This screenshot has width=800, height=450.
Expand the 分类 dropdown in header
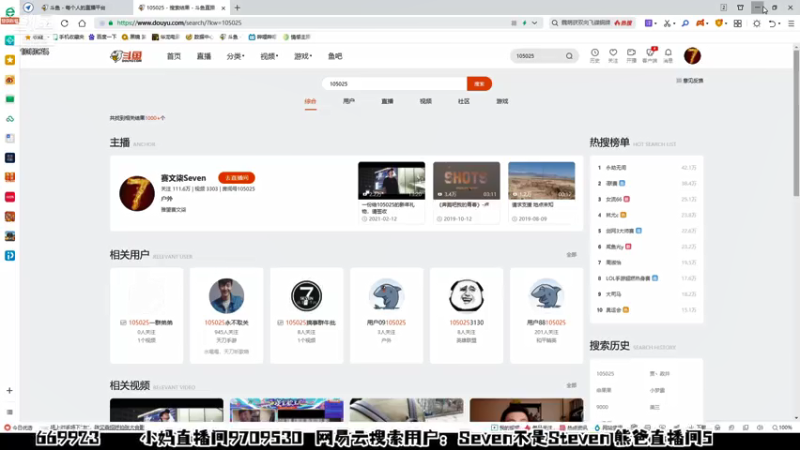pos(235,56)
